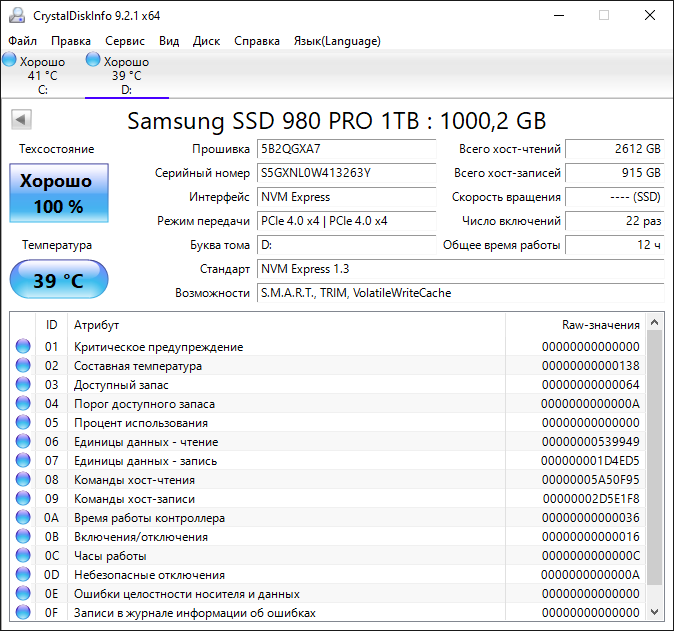
Task: Select row Составная температура
Action: [328, 365]
